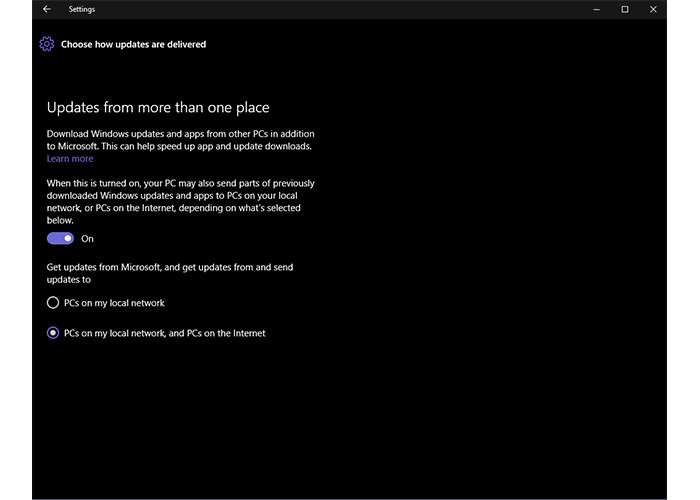Click the "On" label beside the toggle
The image size is (700, 500).
pos(87,239)
